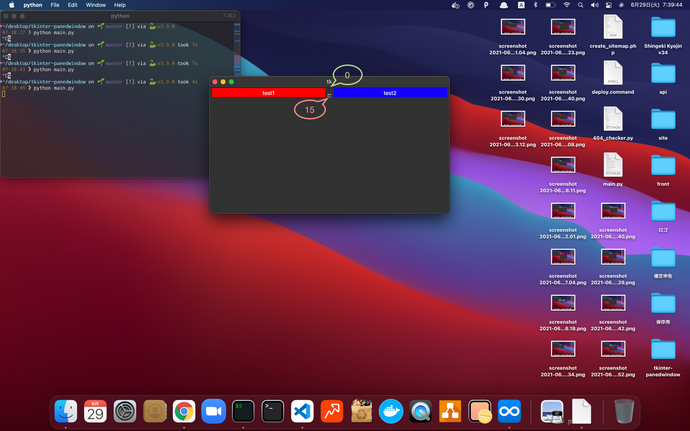
Task: Select the front folder on desktop
Action: [663, 169]
